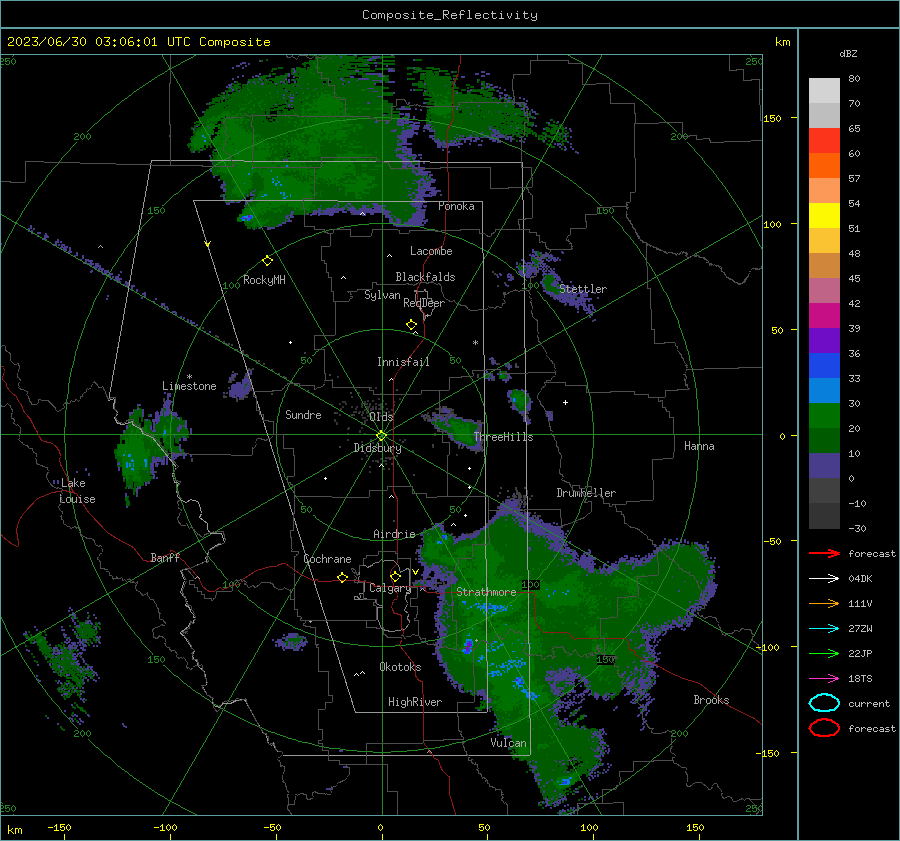Select the 39 dBZ purple color swatch
Viewport: 900px width, 841px height.
click(x=824, y=340)
